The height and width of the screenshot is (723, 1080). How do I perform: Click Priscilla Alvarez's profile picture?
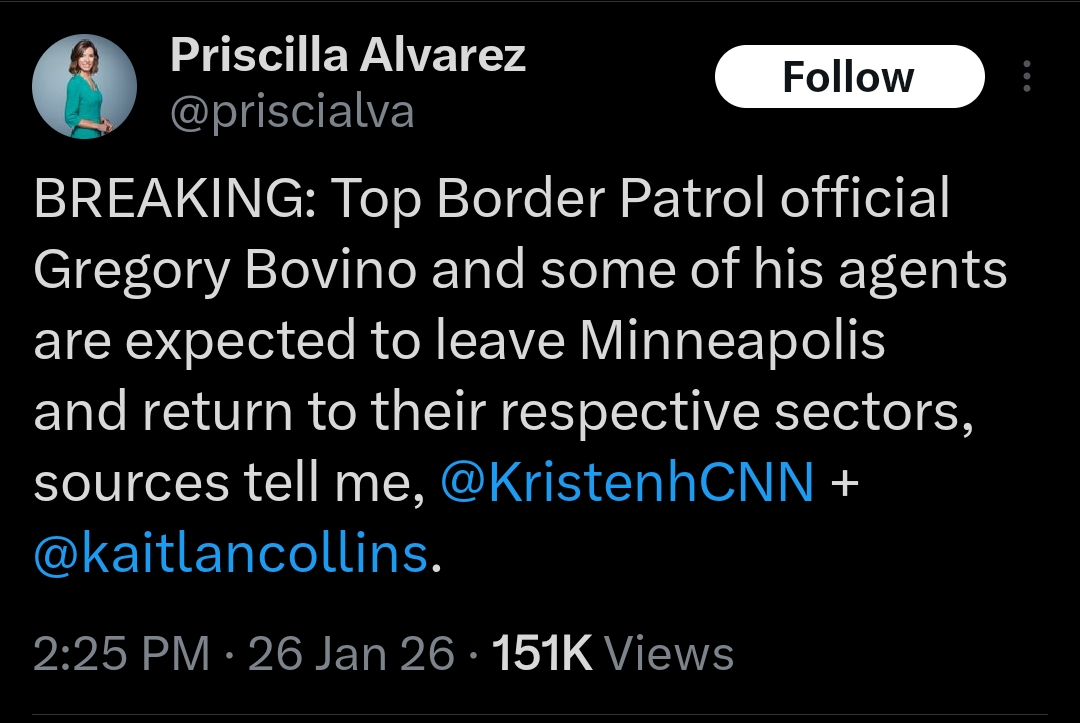[84, 86]
